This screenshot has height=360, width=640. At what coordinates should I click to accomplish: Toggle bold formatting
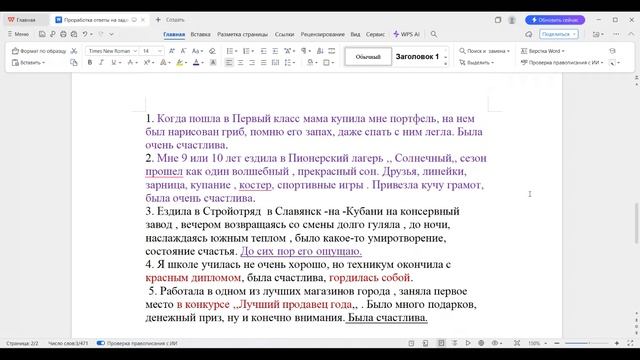pyautogui.click(x=90, y=62)
